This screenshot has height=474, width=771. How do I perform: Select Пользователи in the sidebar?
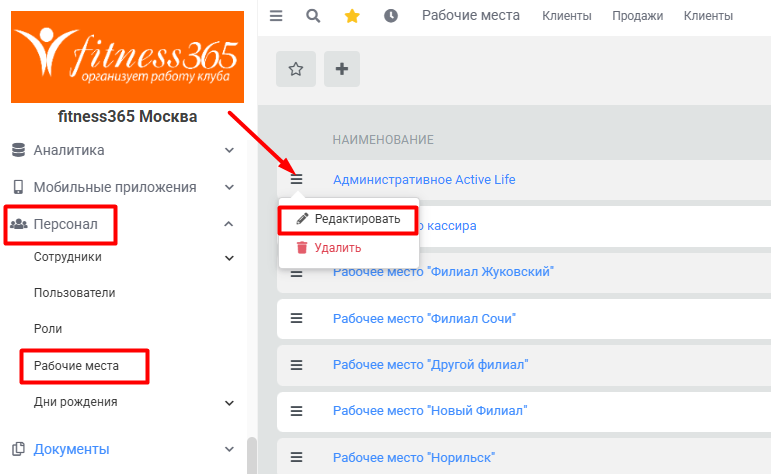click(74, 293)
